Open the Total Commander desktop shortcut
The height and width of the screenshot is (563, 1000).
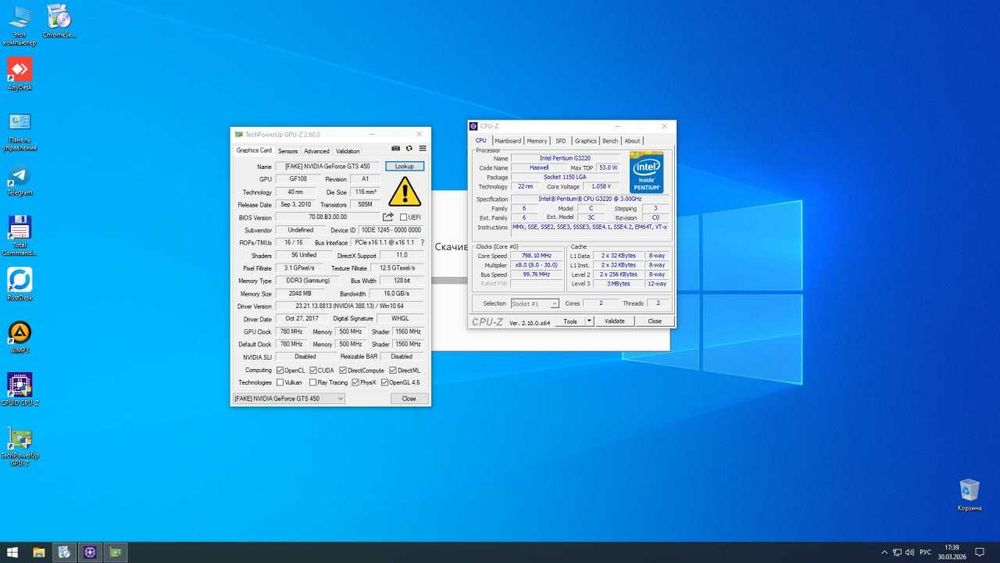19,235
